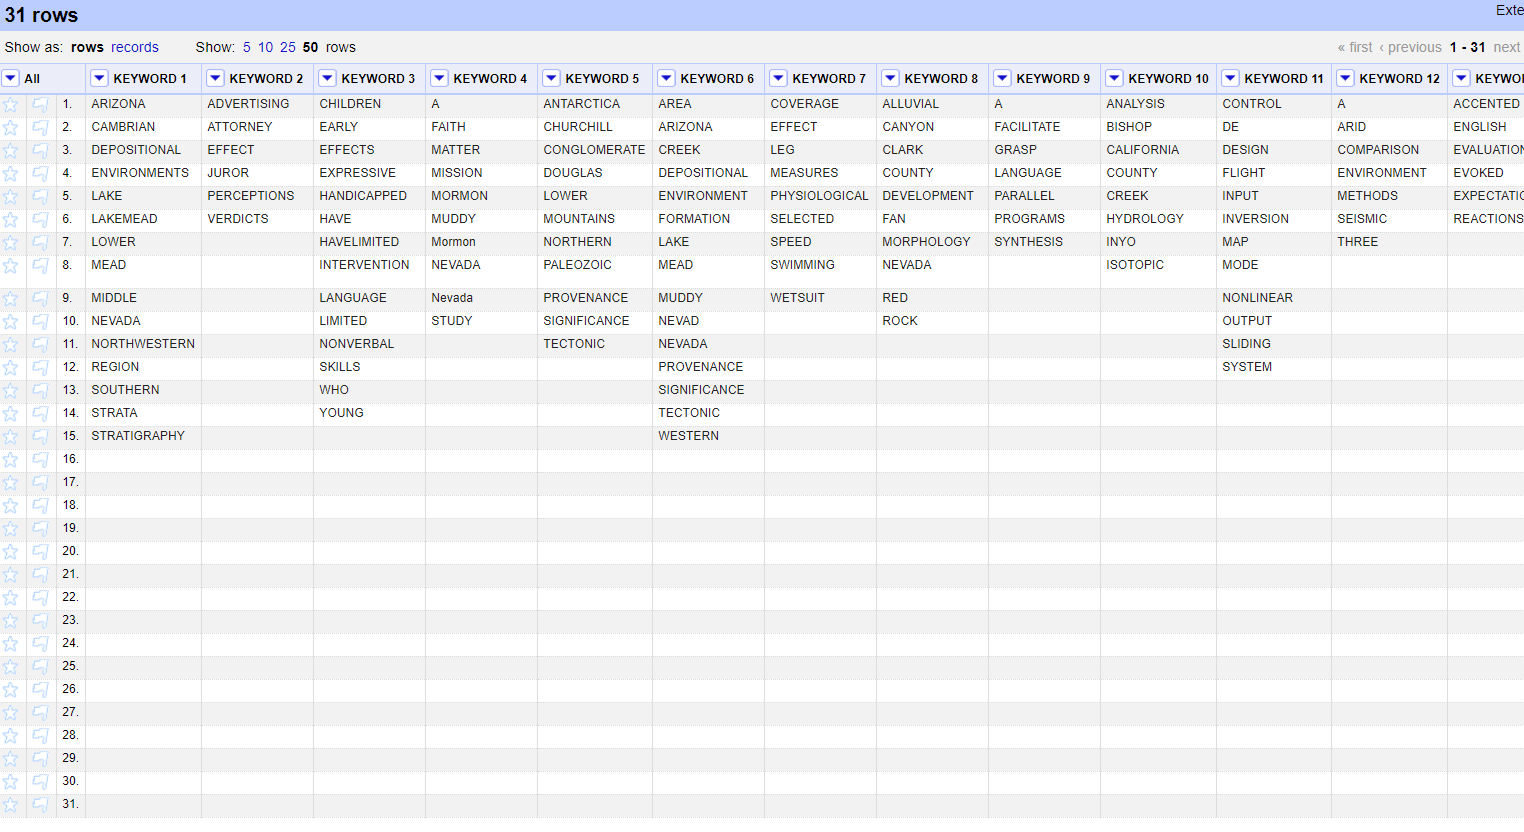Open KEYWORD 1 column dropdown

tap(99, 78)
